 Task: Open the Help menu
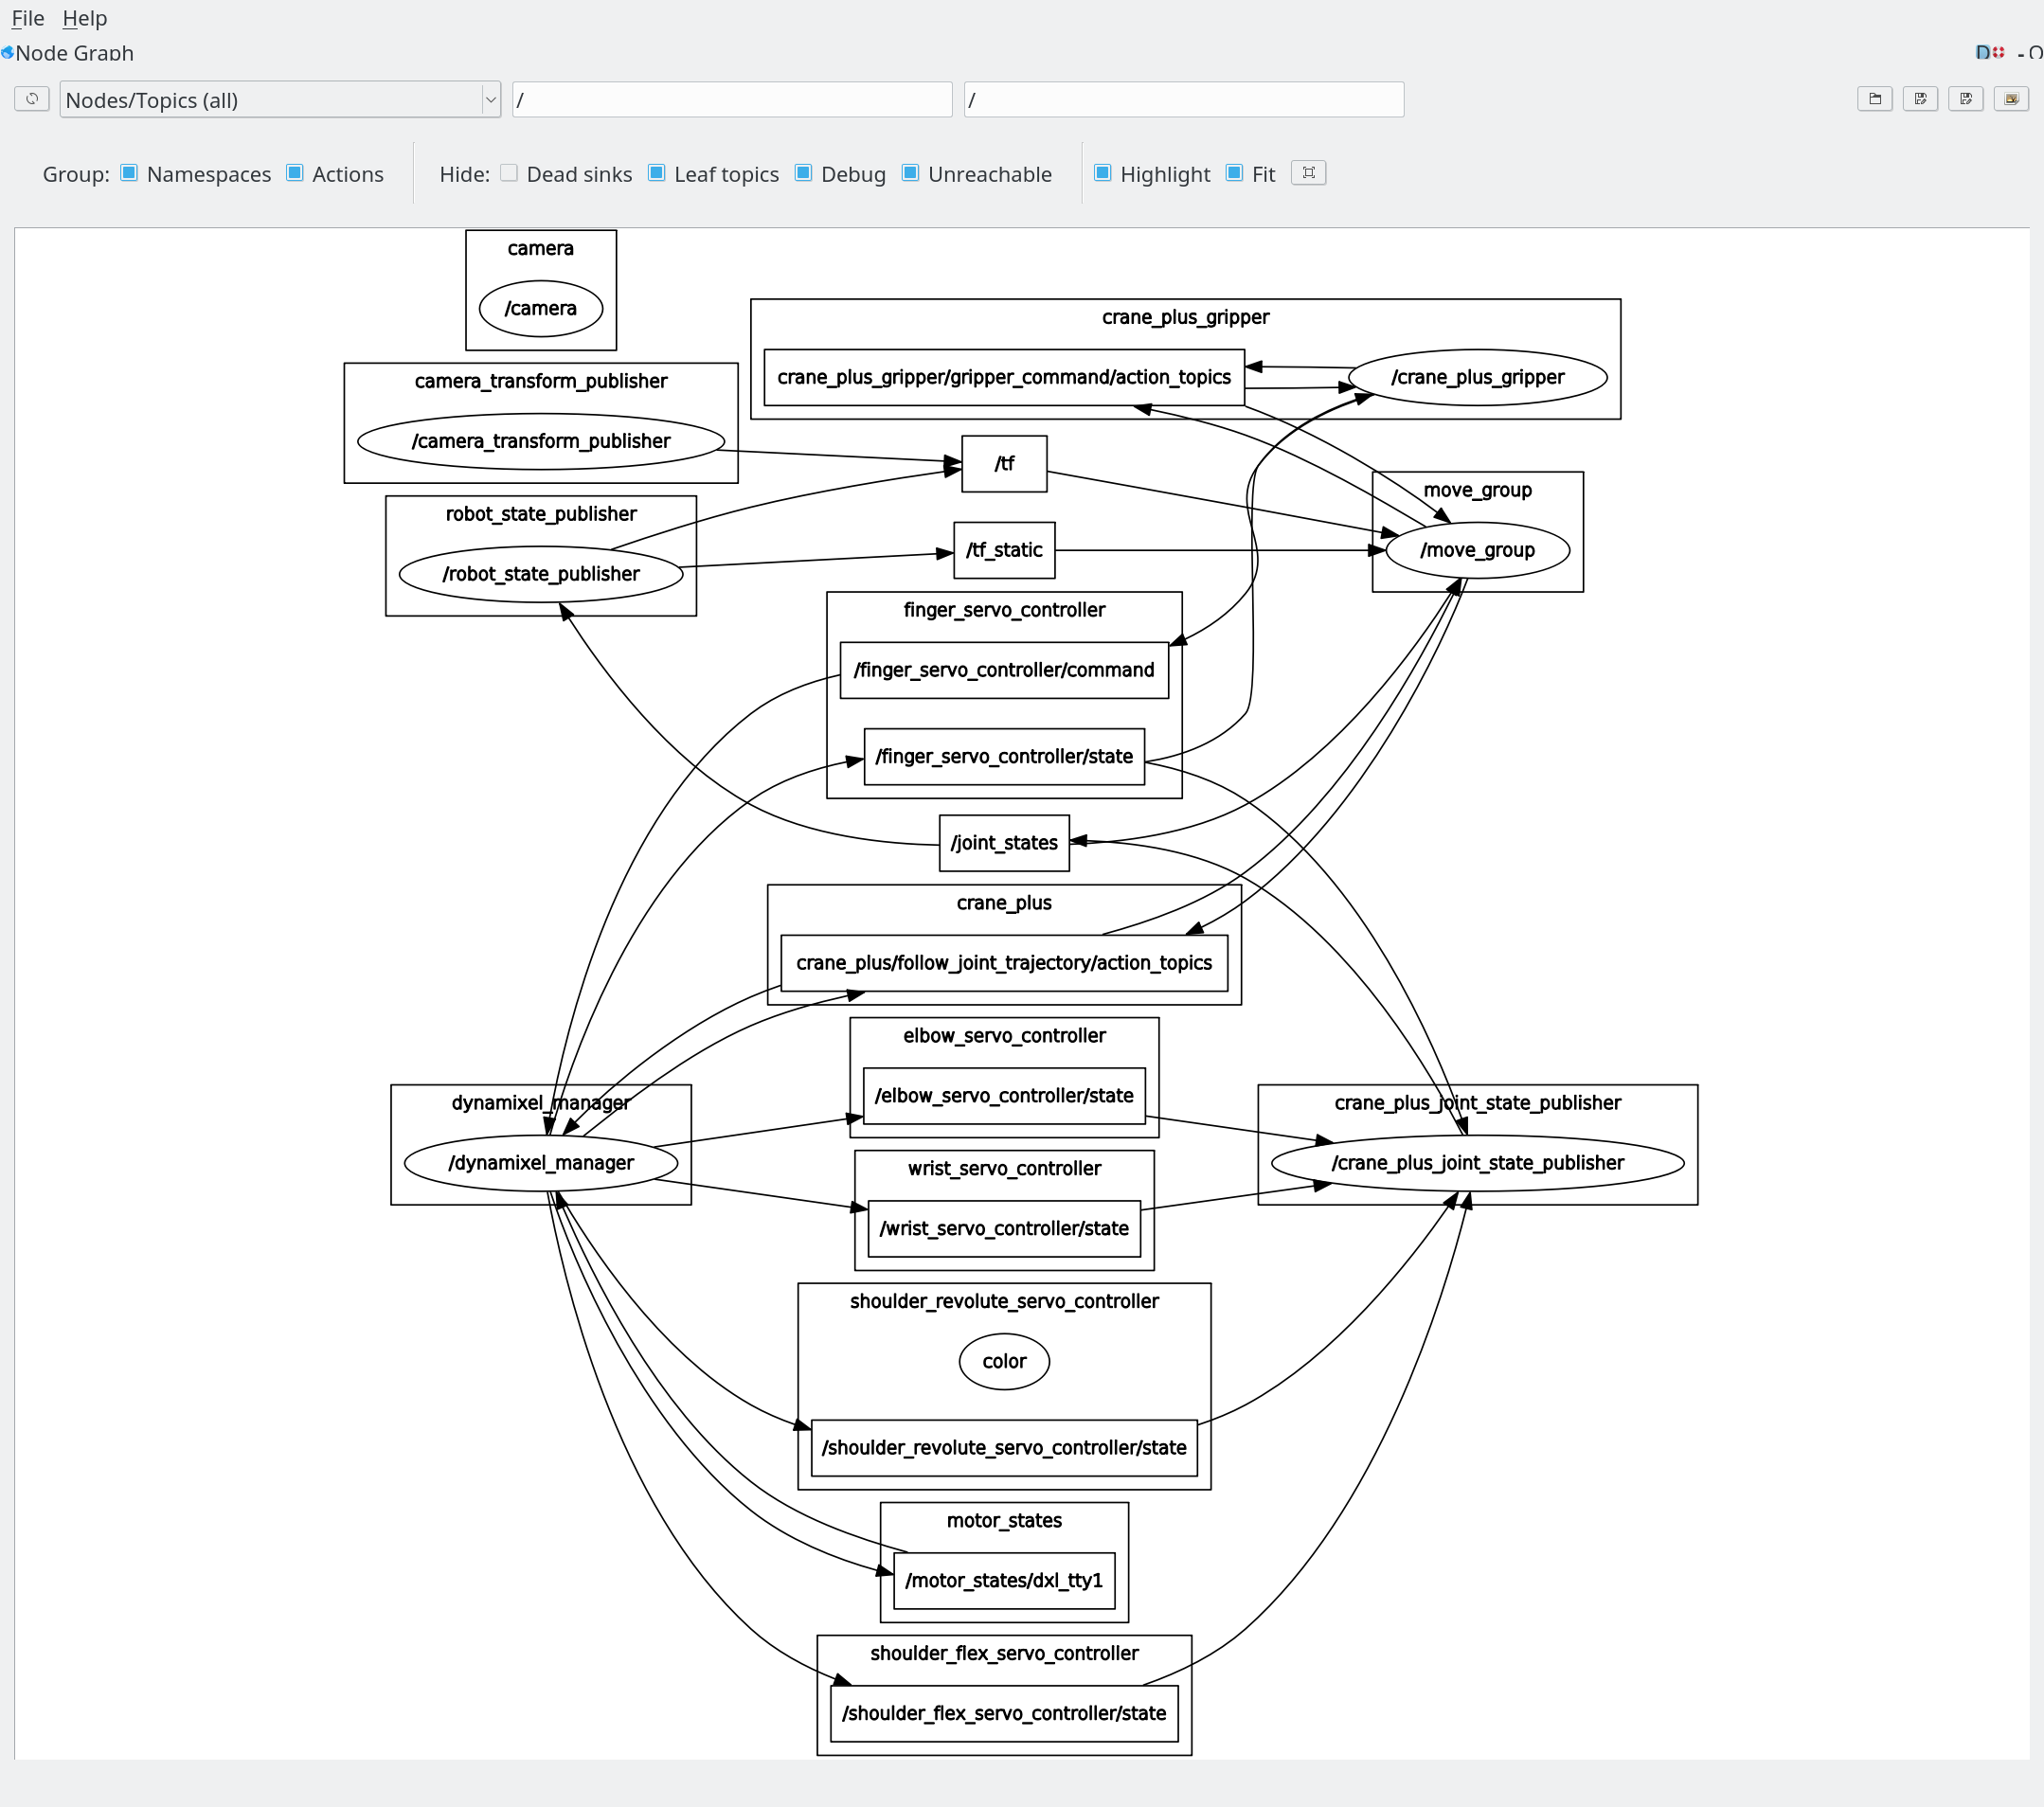[83, 17]
